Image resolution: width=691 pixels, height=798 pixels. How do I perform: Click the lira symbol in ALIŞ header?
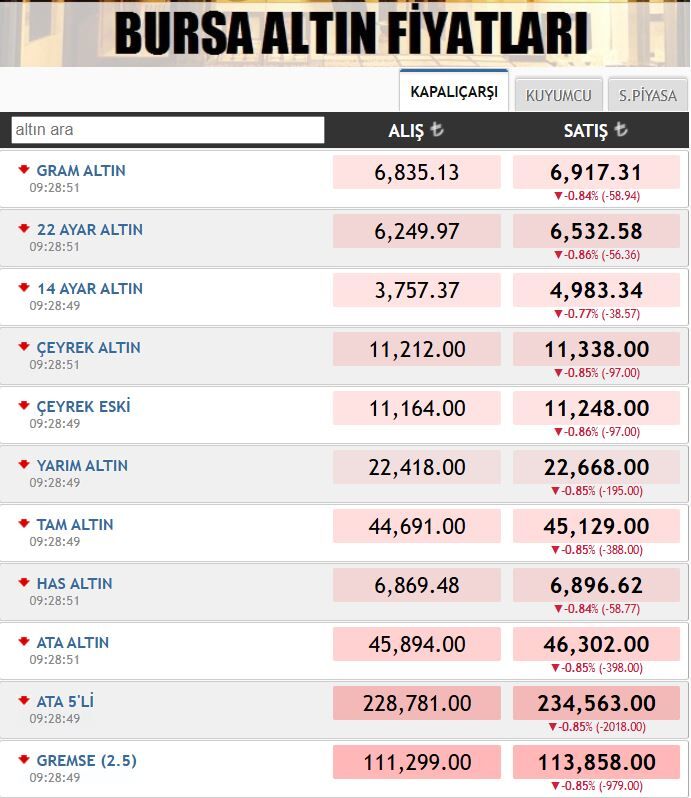(437, 130)
